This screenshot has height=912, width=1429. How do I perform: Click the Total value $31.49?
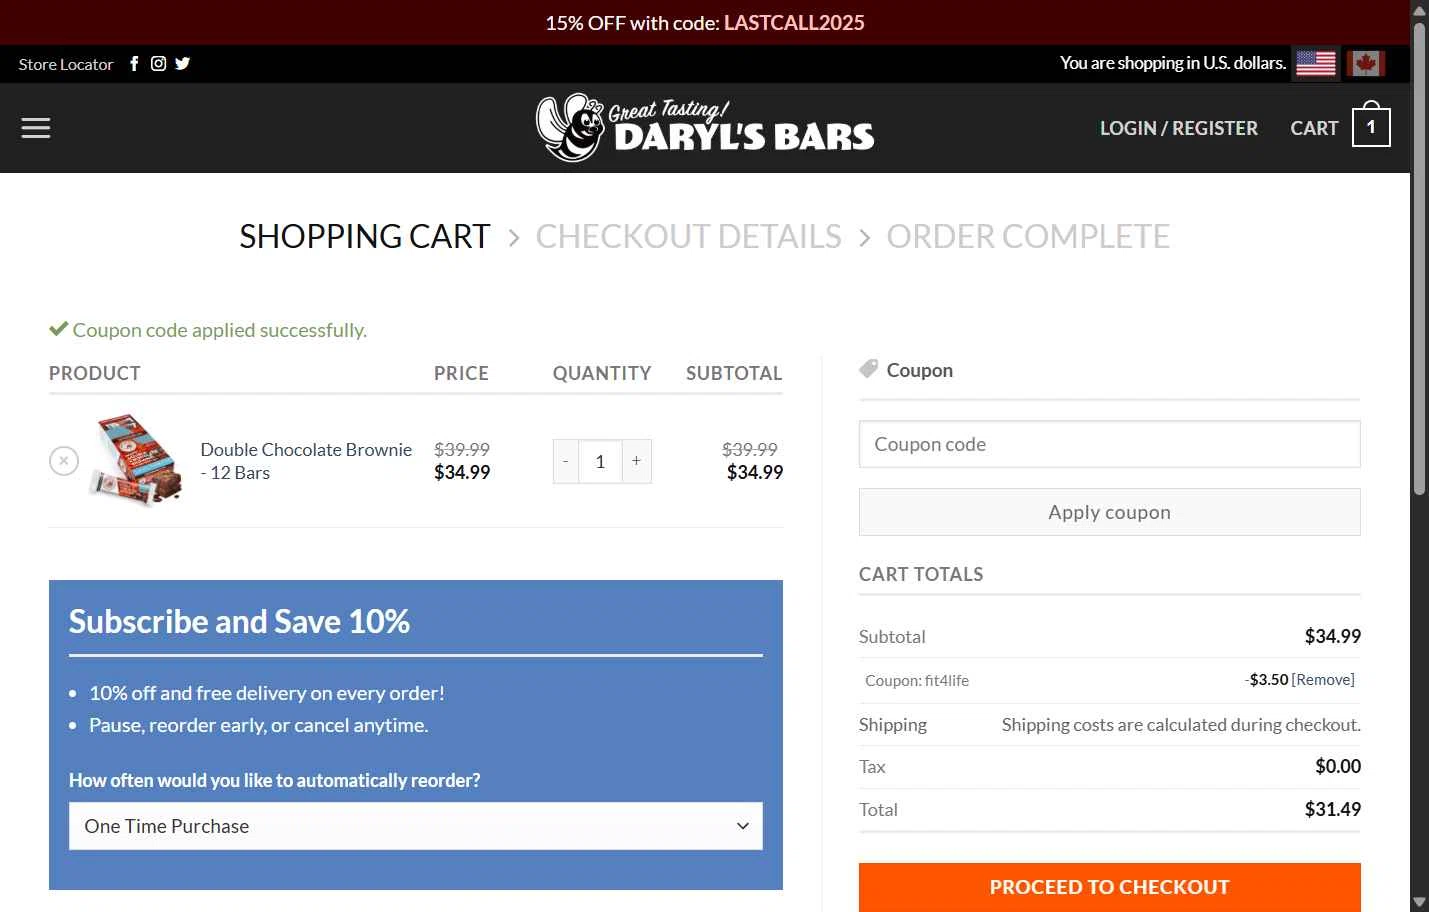(1332, 810)
